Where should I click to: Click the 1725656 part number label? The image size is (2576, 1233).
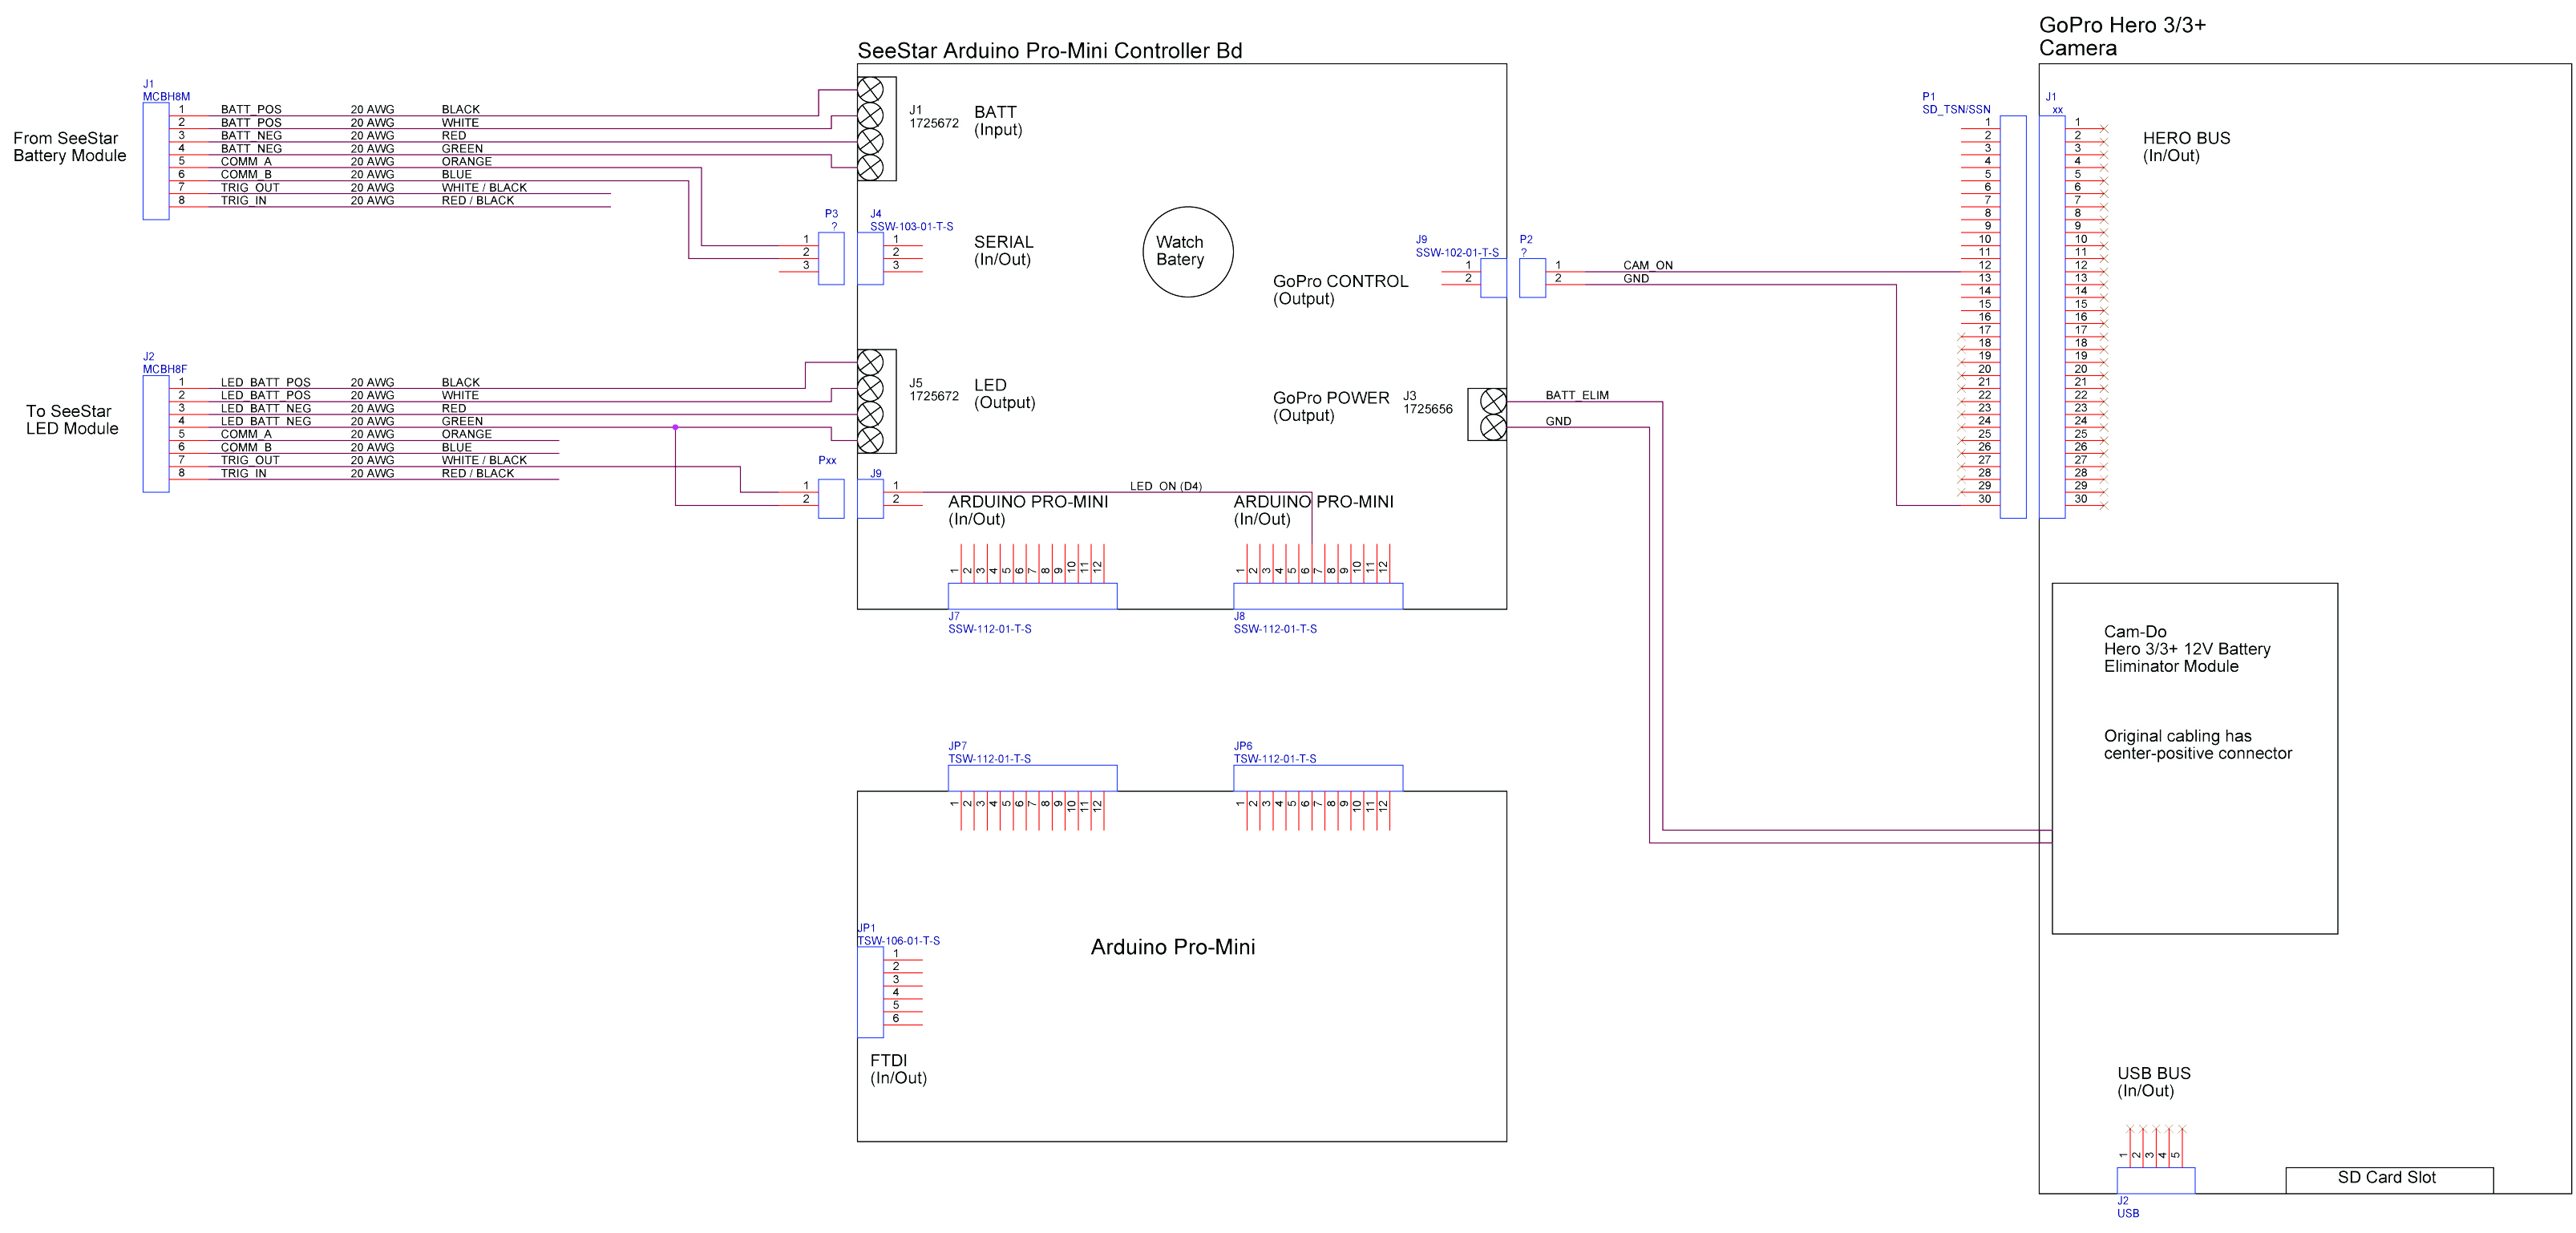pyautogui.click(x=1427, y=409)
